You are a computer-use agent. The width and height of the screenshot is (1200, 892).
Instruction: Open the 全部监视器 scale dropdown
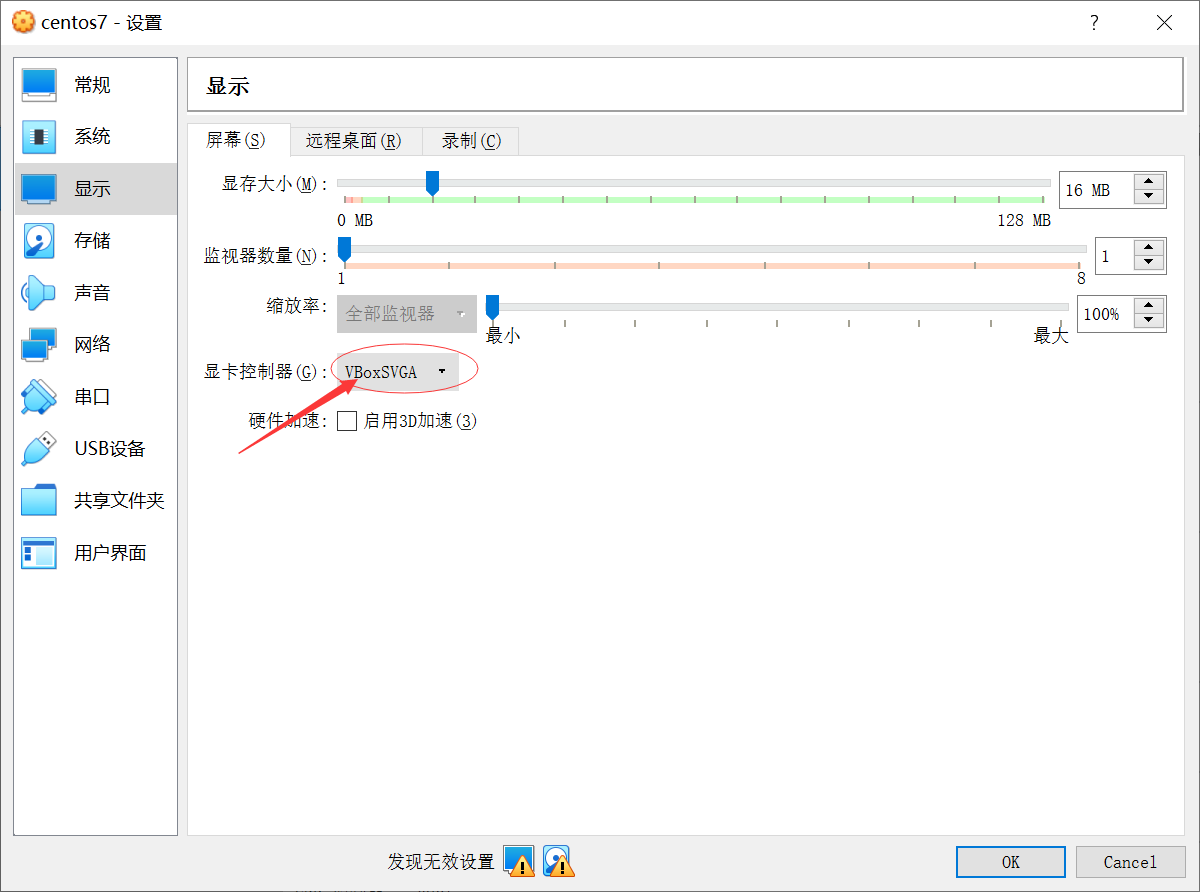point(407,314)
